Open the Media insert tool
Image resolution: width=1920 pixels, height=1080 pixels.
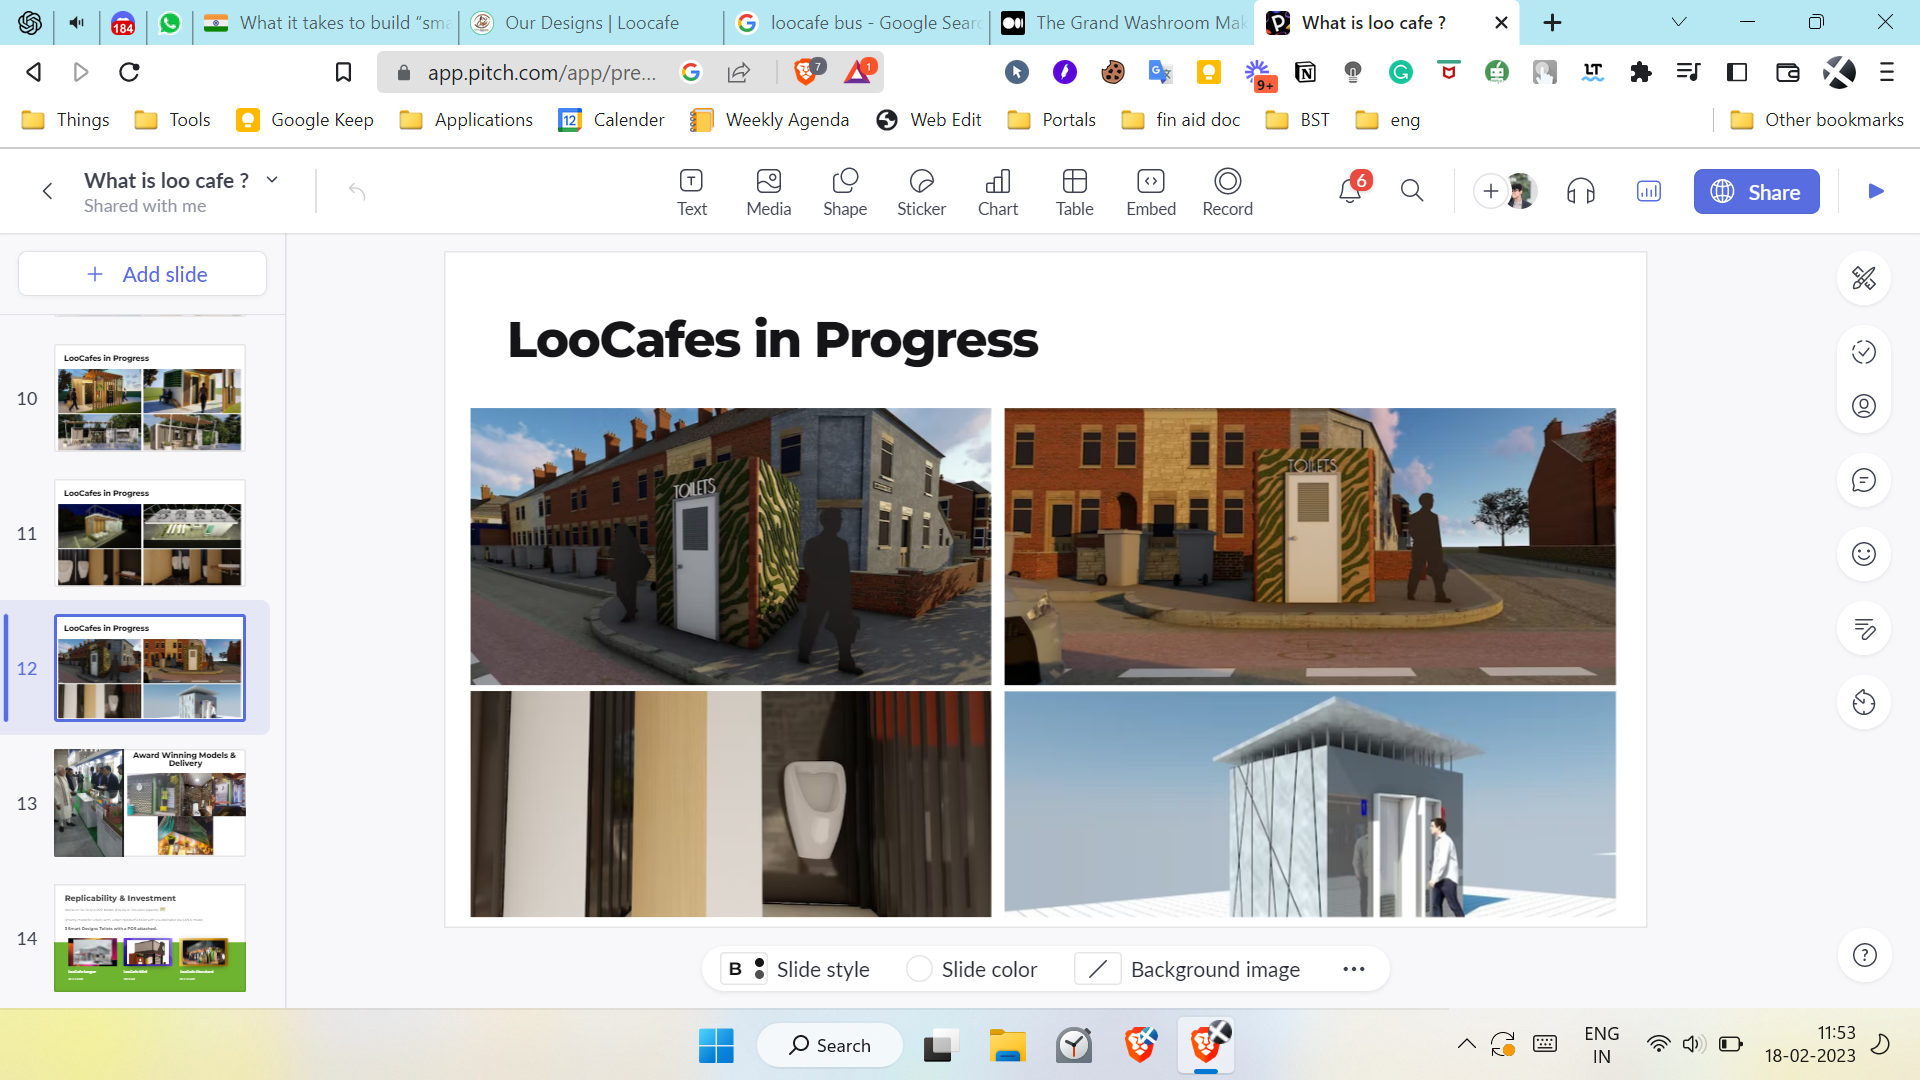coord(768,191)
